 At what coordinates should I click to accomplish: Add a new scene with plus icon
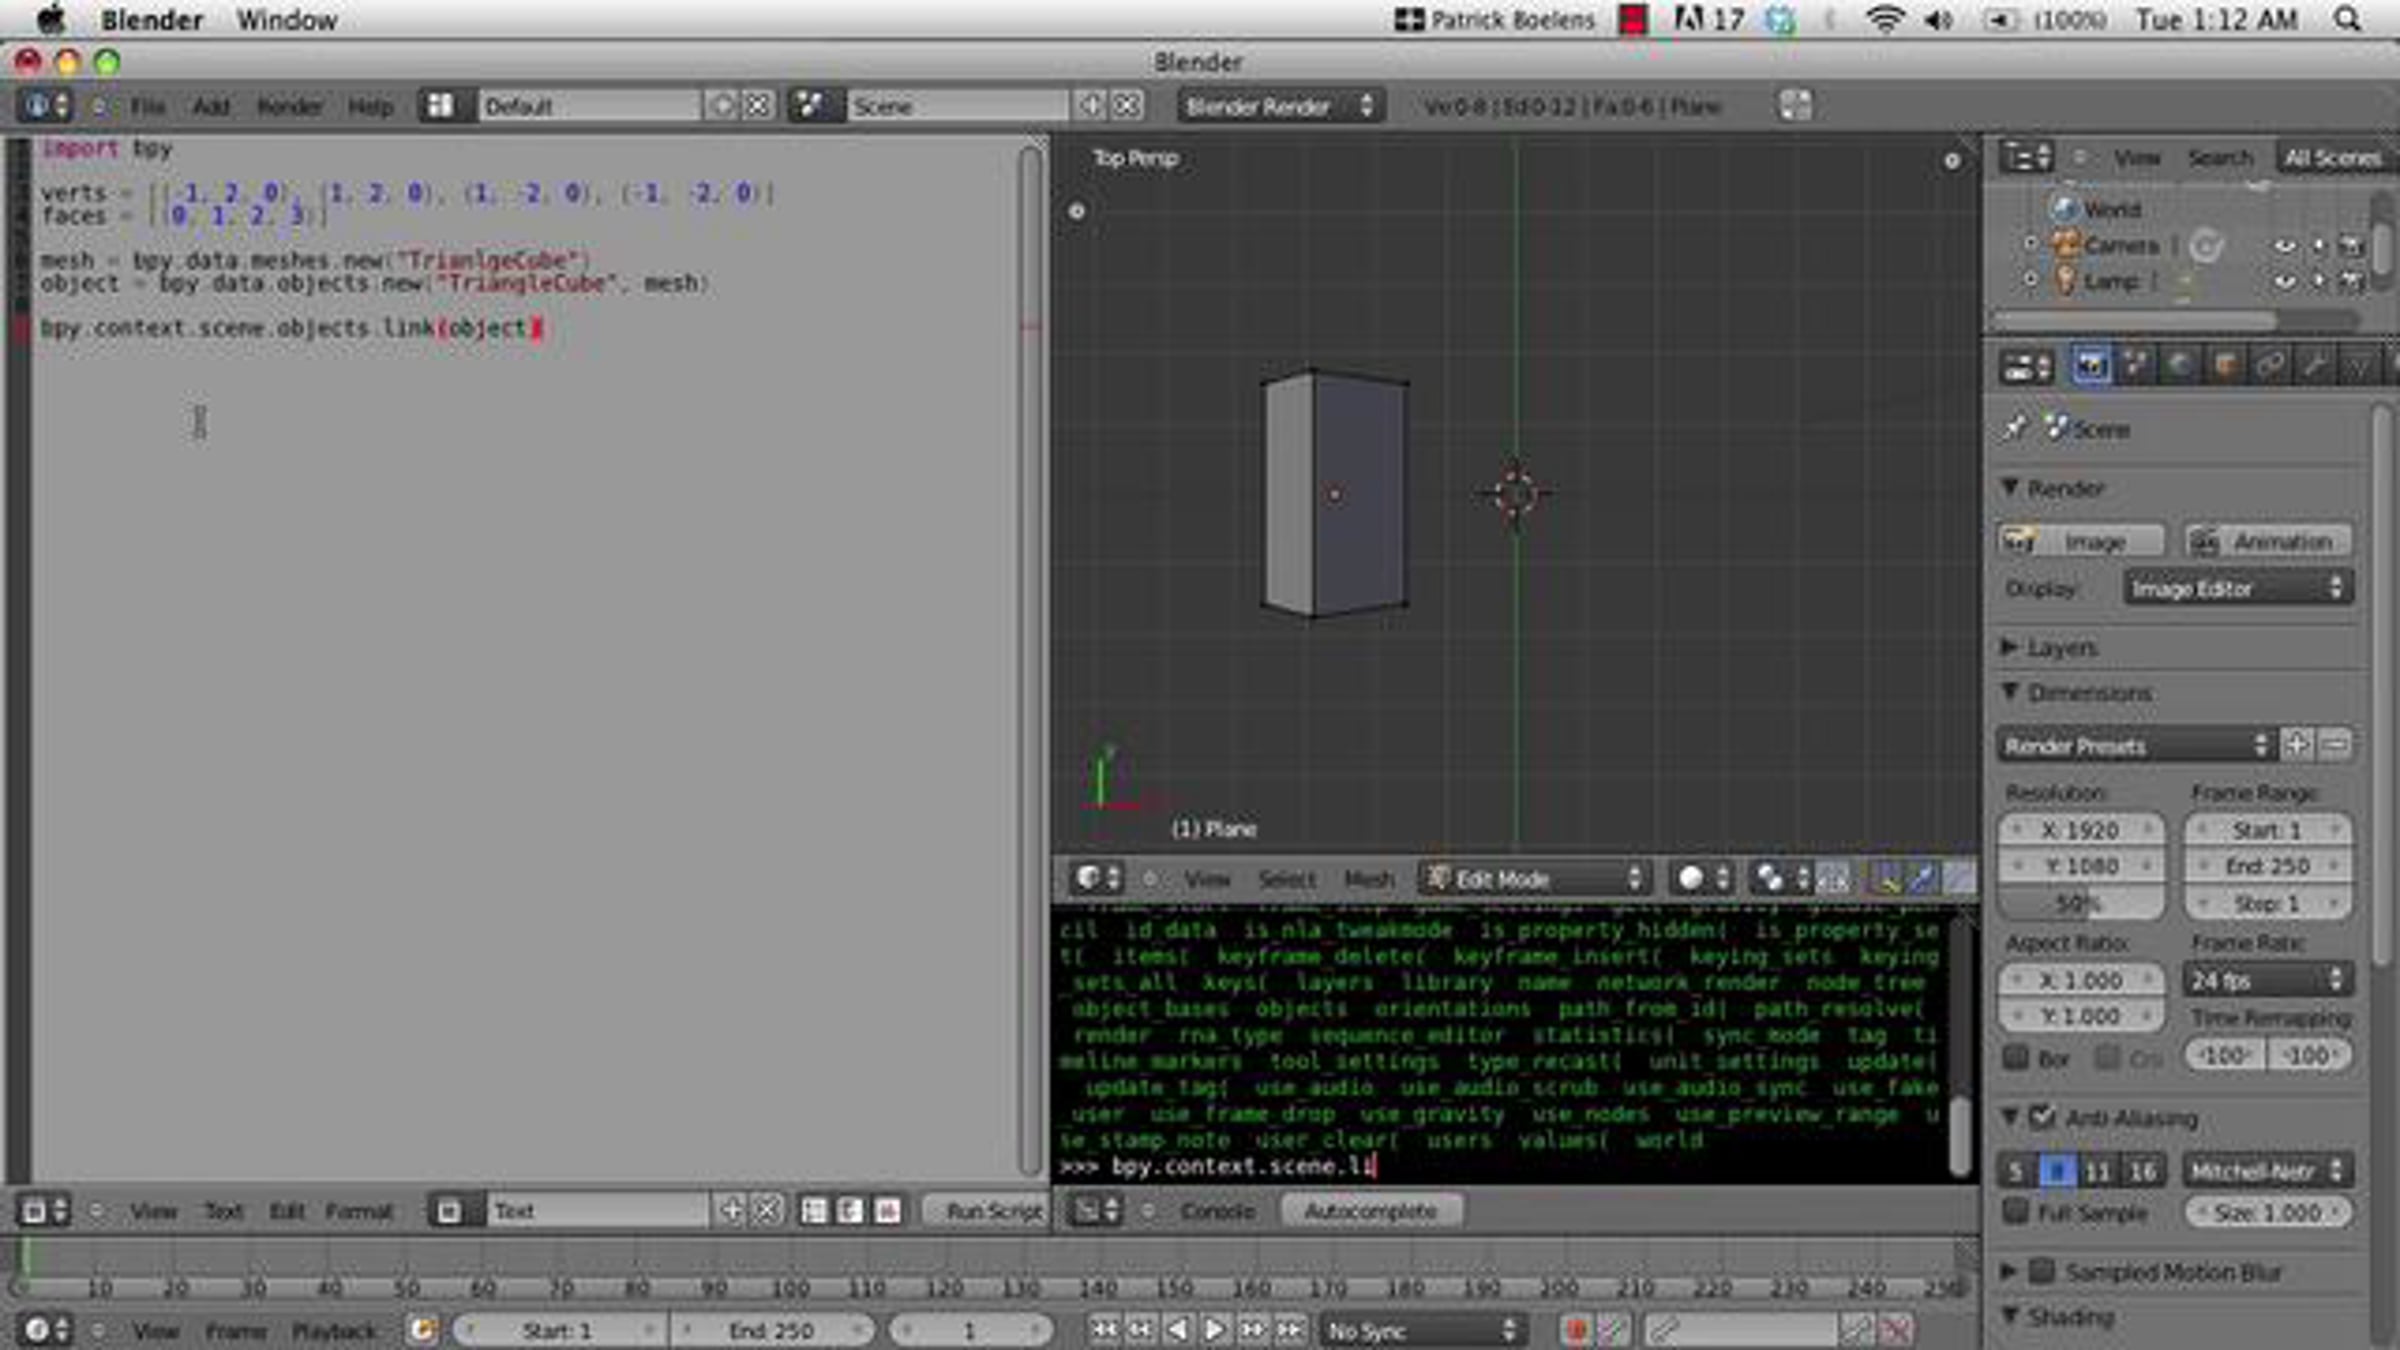pos(1091,106)
